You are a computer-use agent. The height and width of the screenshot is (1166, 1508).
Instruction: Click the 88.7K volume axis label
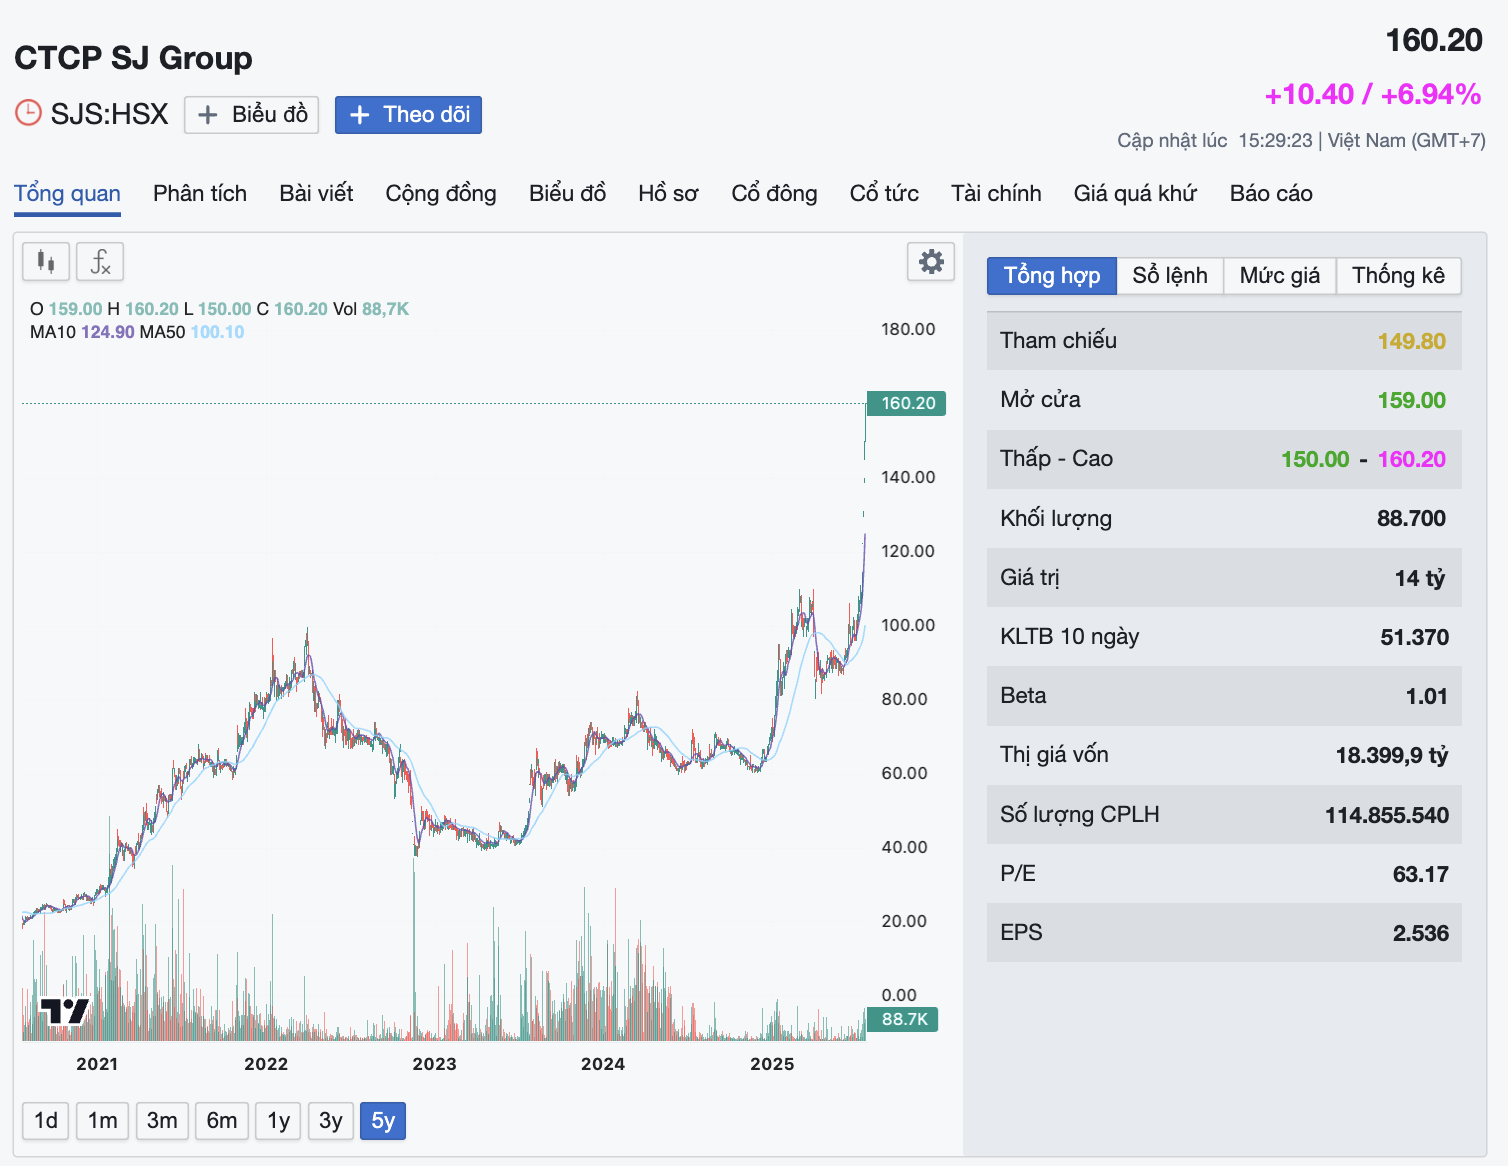(903, 1019)
